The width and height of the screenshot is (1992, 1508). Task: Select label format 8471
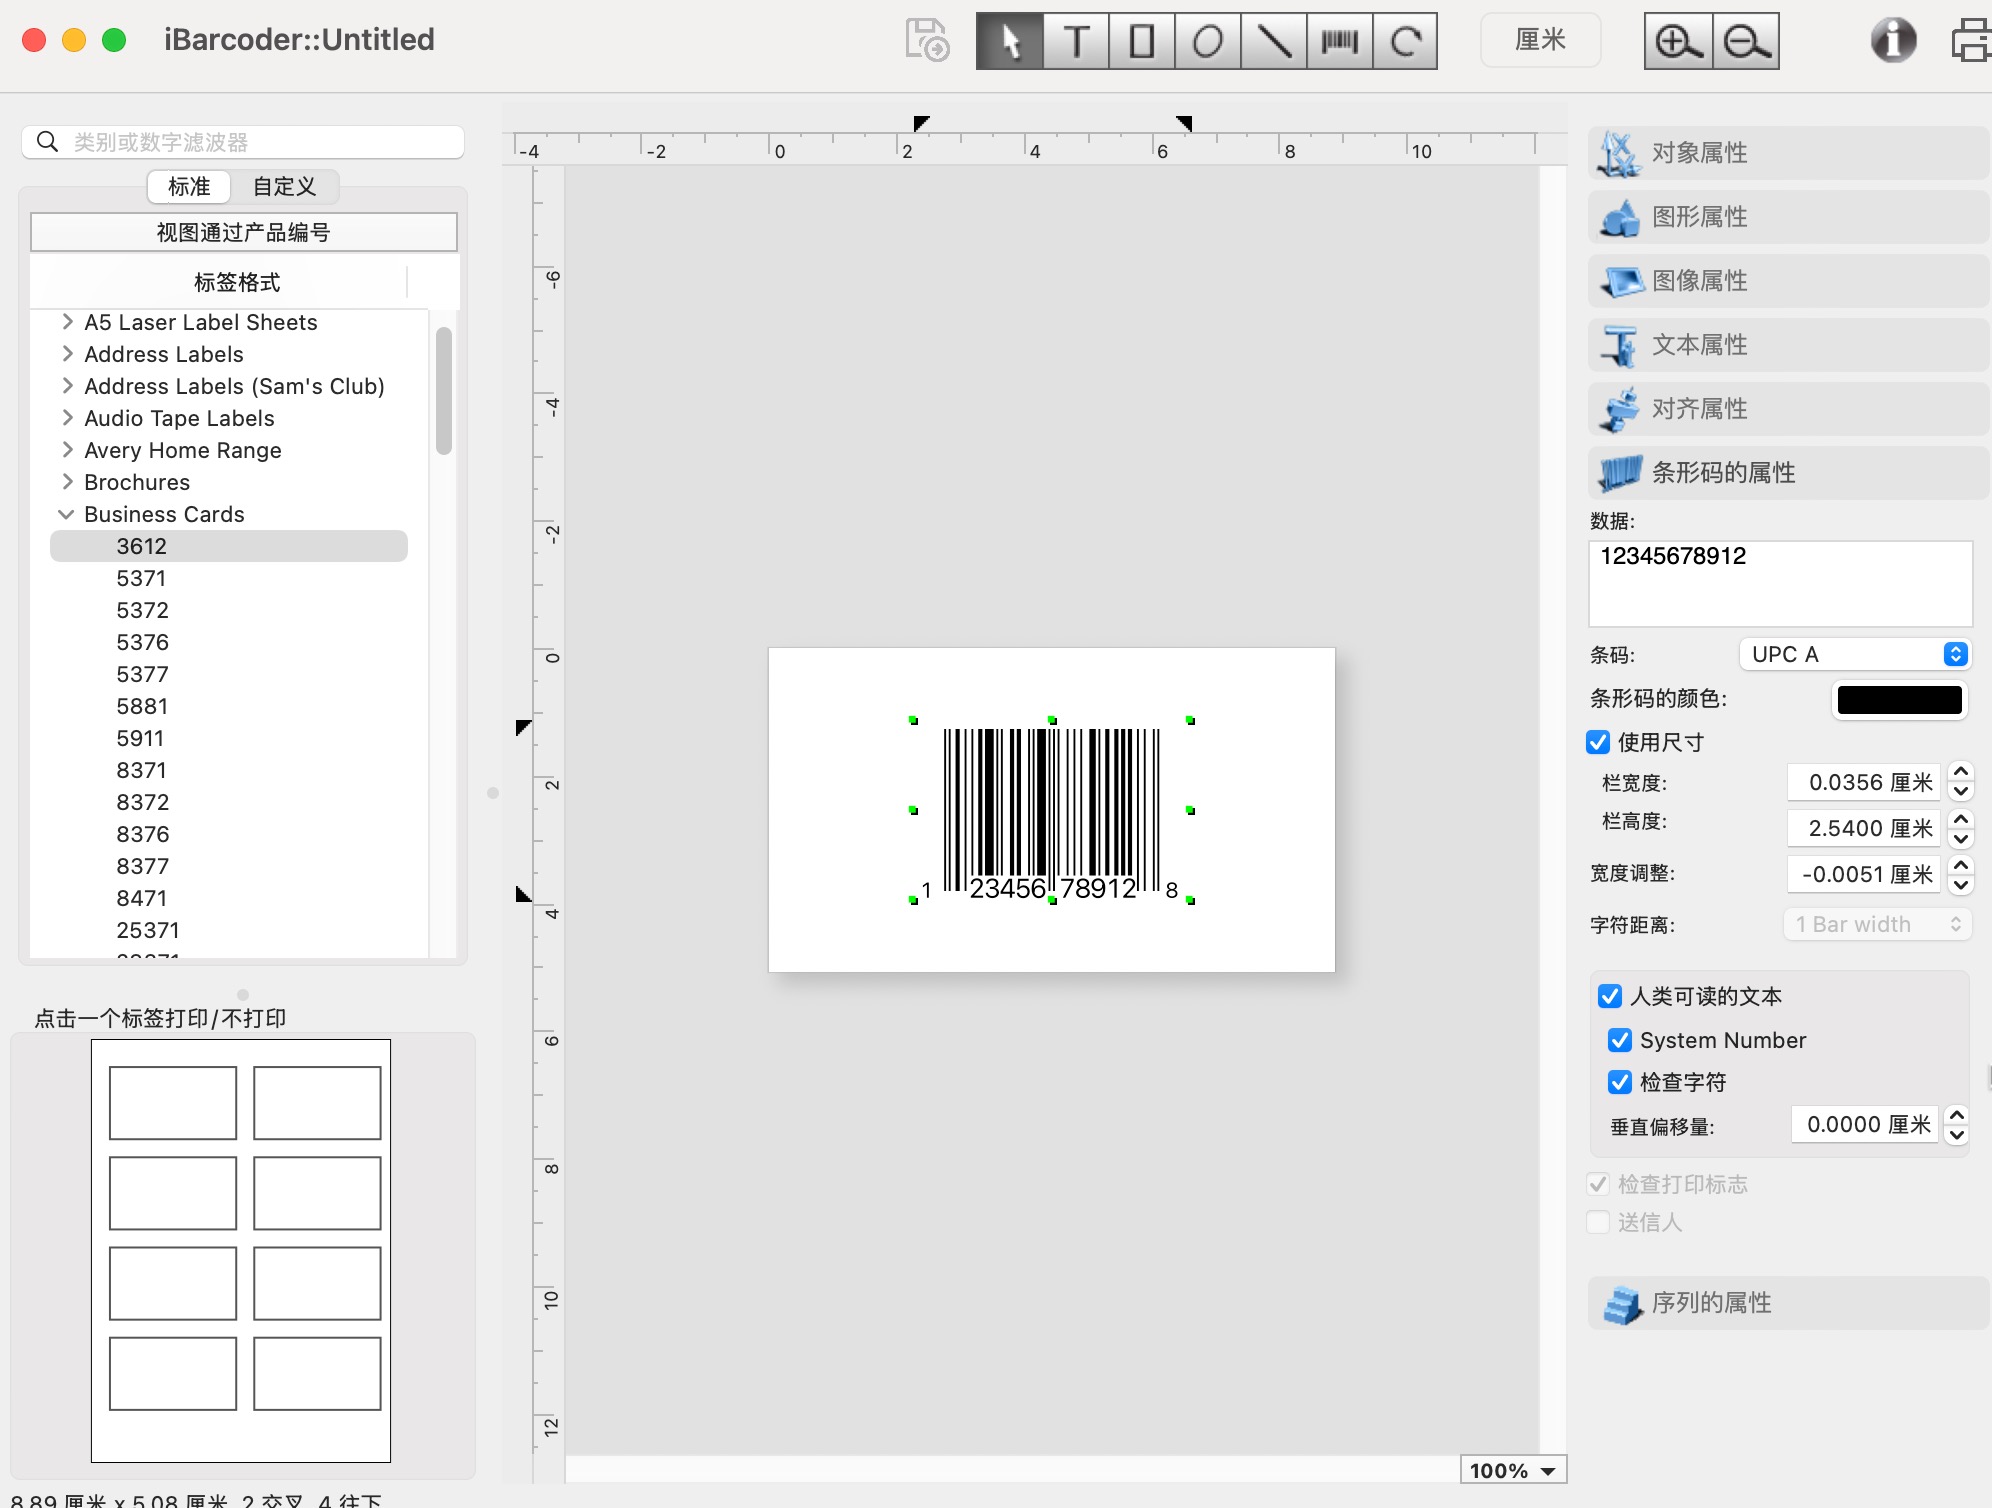point(142,898)
